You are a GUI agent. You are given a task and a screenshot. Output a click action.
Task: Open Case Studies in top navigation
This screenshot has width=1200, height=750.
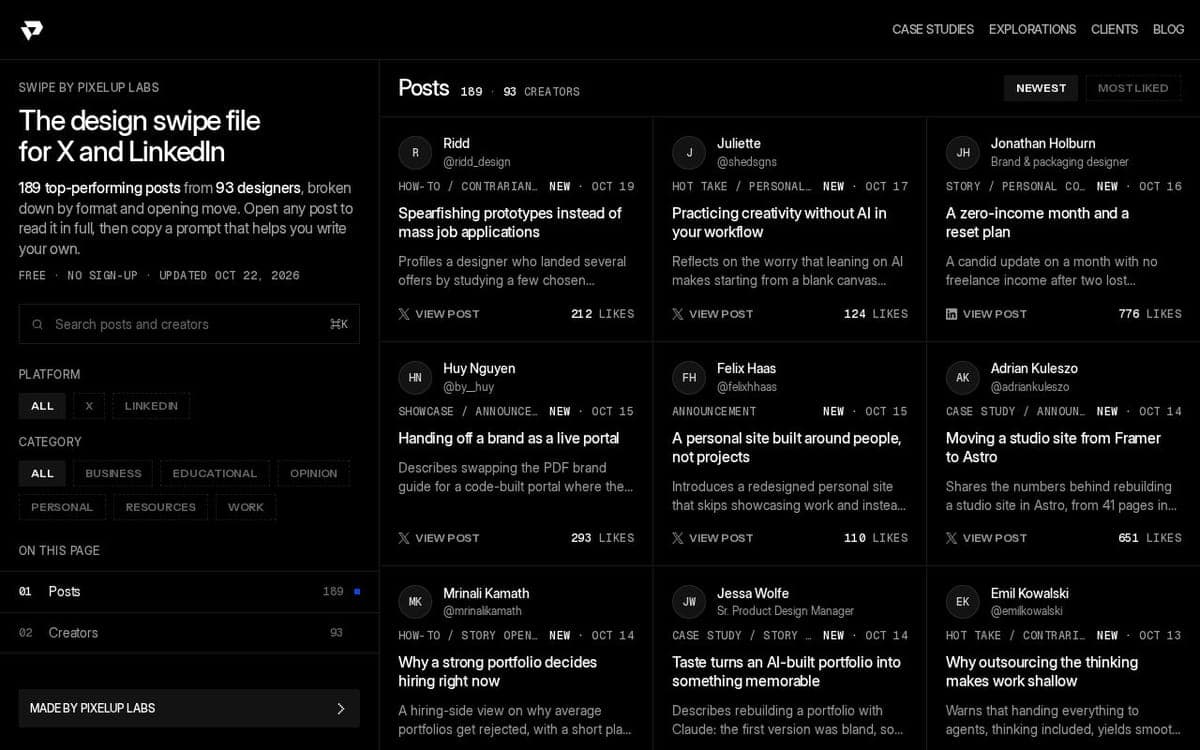tap(933, 30)
